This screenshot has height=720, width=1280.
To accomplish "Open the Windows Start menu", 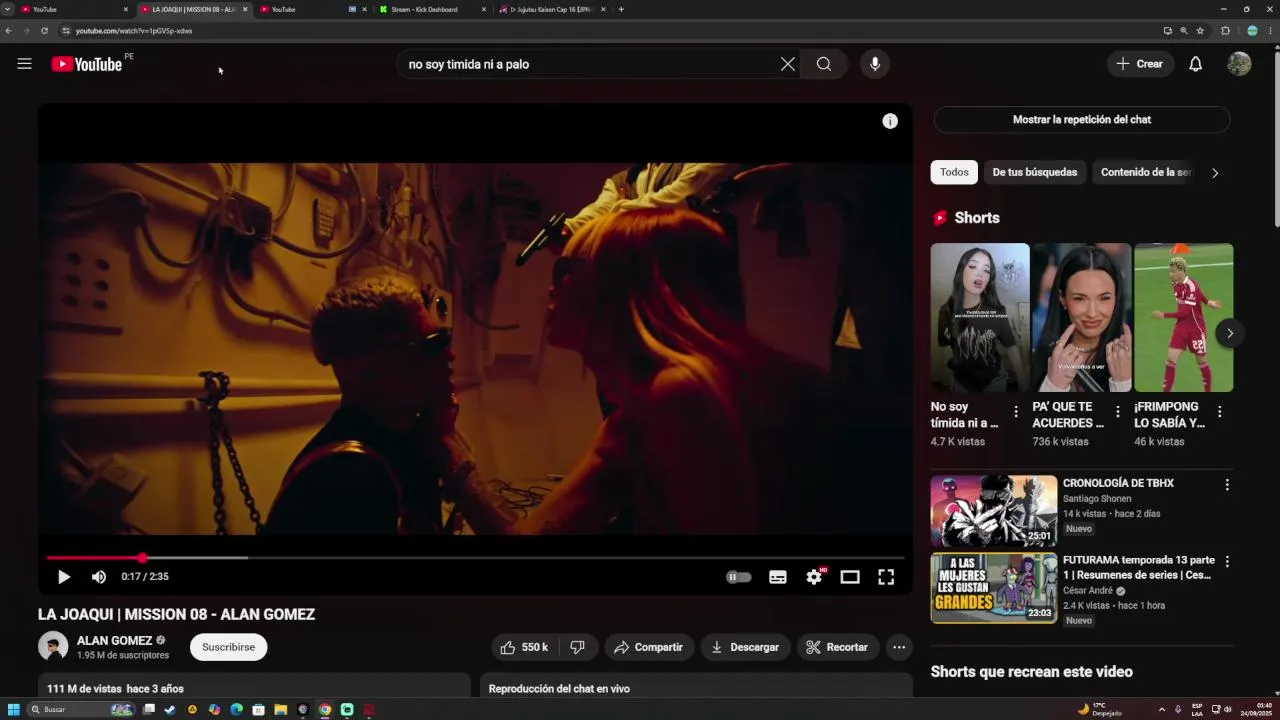I will (x=14, y=710).
